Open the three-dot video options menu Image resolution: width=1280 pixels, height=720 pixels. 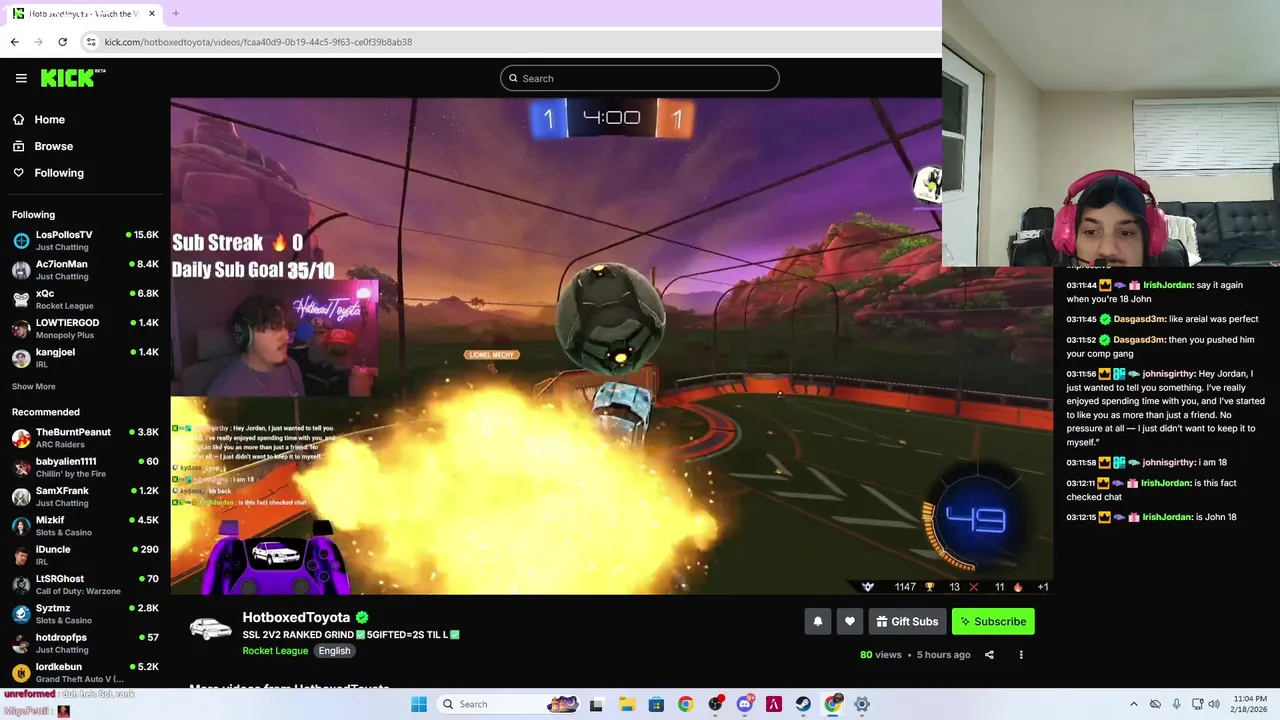(1021, 655)
